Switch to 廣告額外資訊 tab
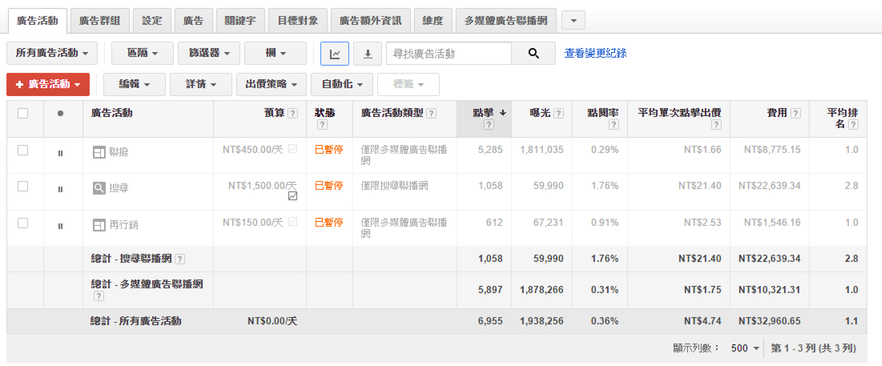The image size is (882, 366). point(370,21)
